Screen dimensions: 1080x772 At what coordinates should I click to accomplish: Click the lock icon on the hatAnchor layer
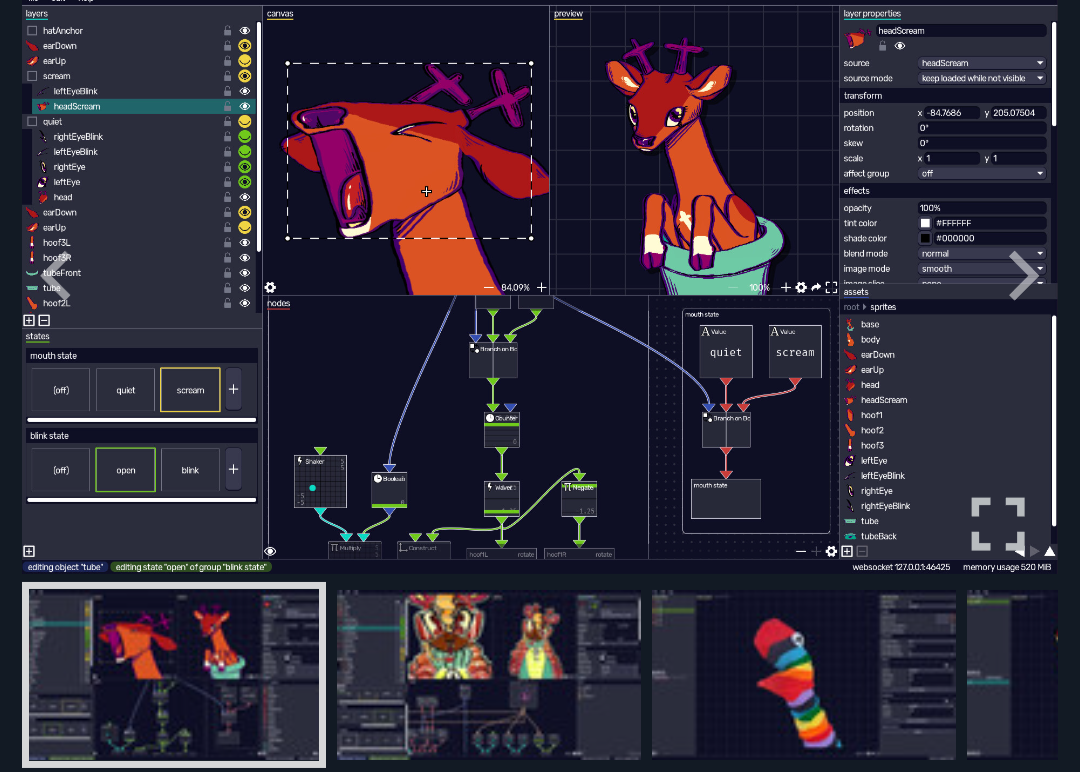(227, 30)
